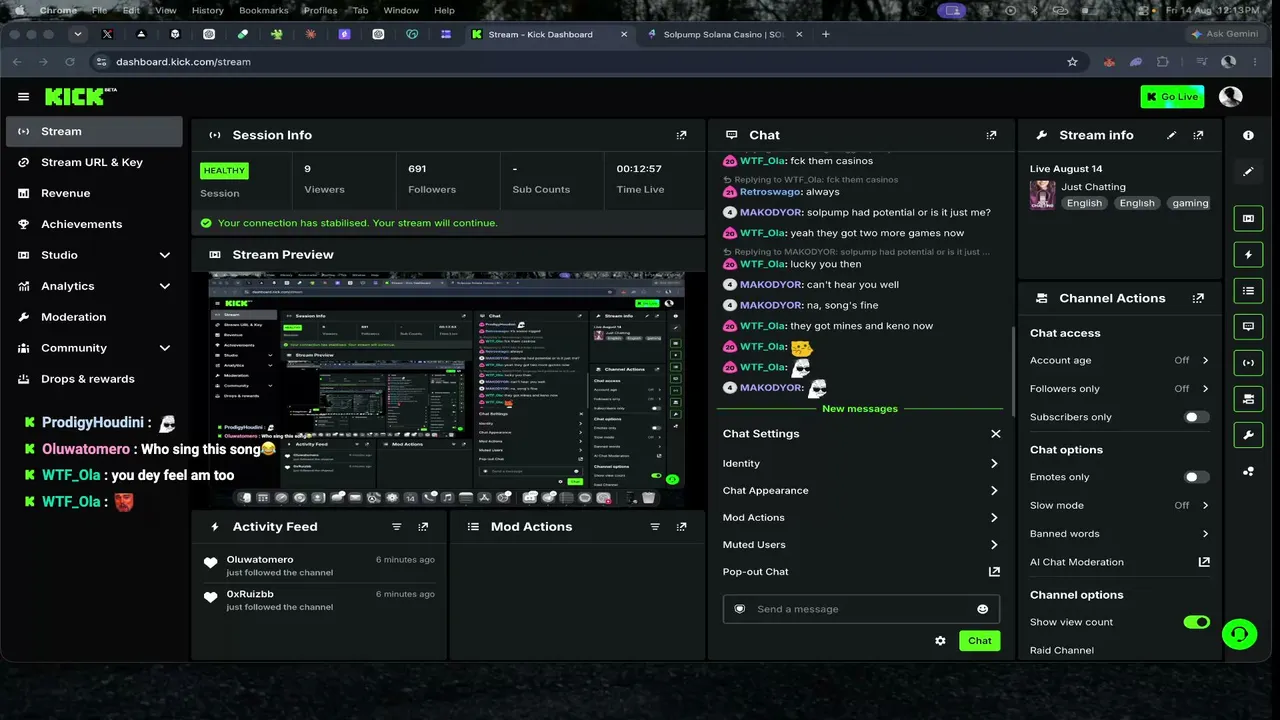The height and width of the screenshot is (720, 1280).
Task: Edit Stream info with the pencil icon
Action: pos(1172,135)
